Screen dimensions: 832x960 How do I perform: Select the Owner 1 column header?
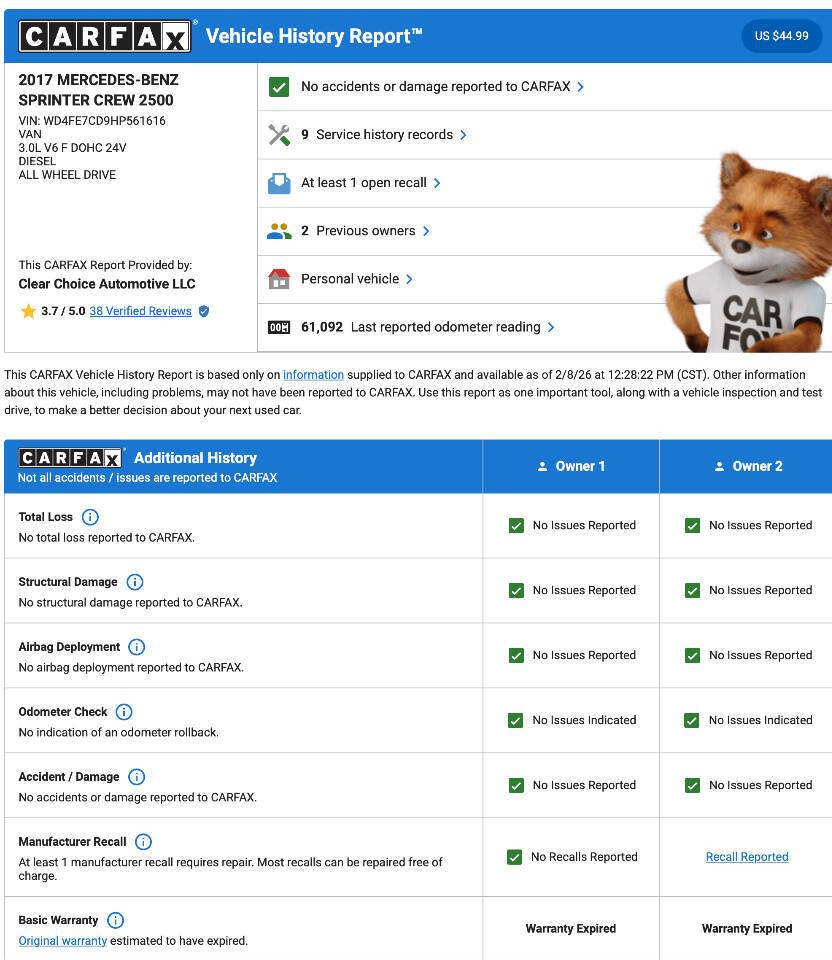click(x=571, y=466)
